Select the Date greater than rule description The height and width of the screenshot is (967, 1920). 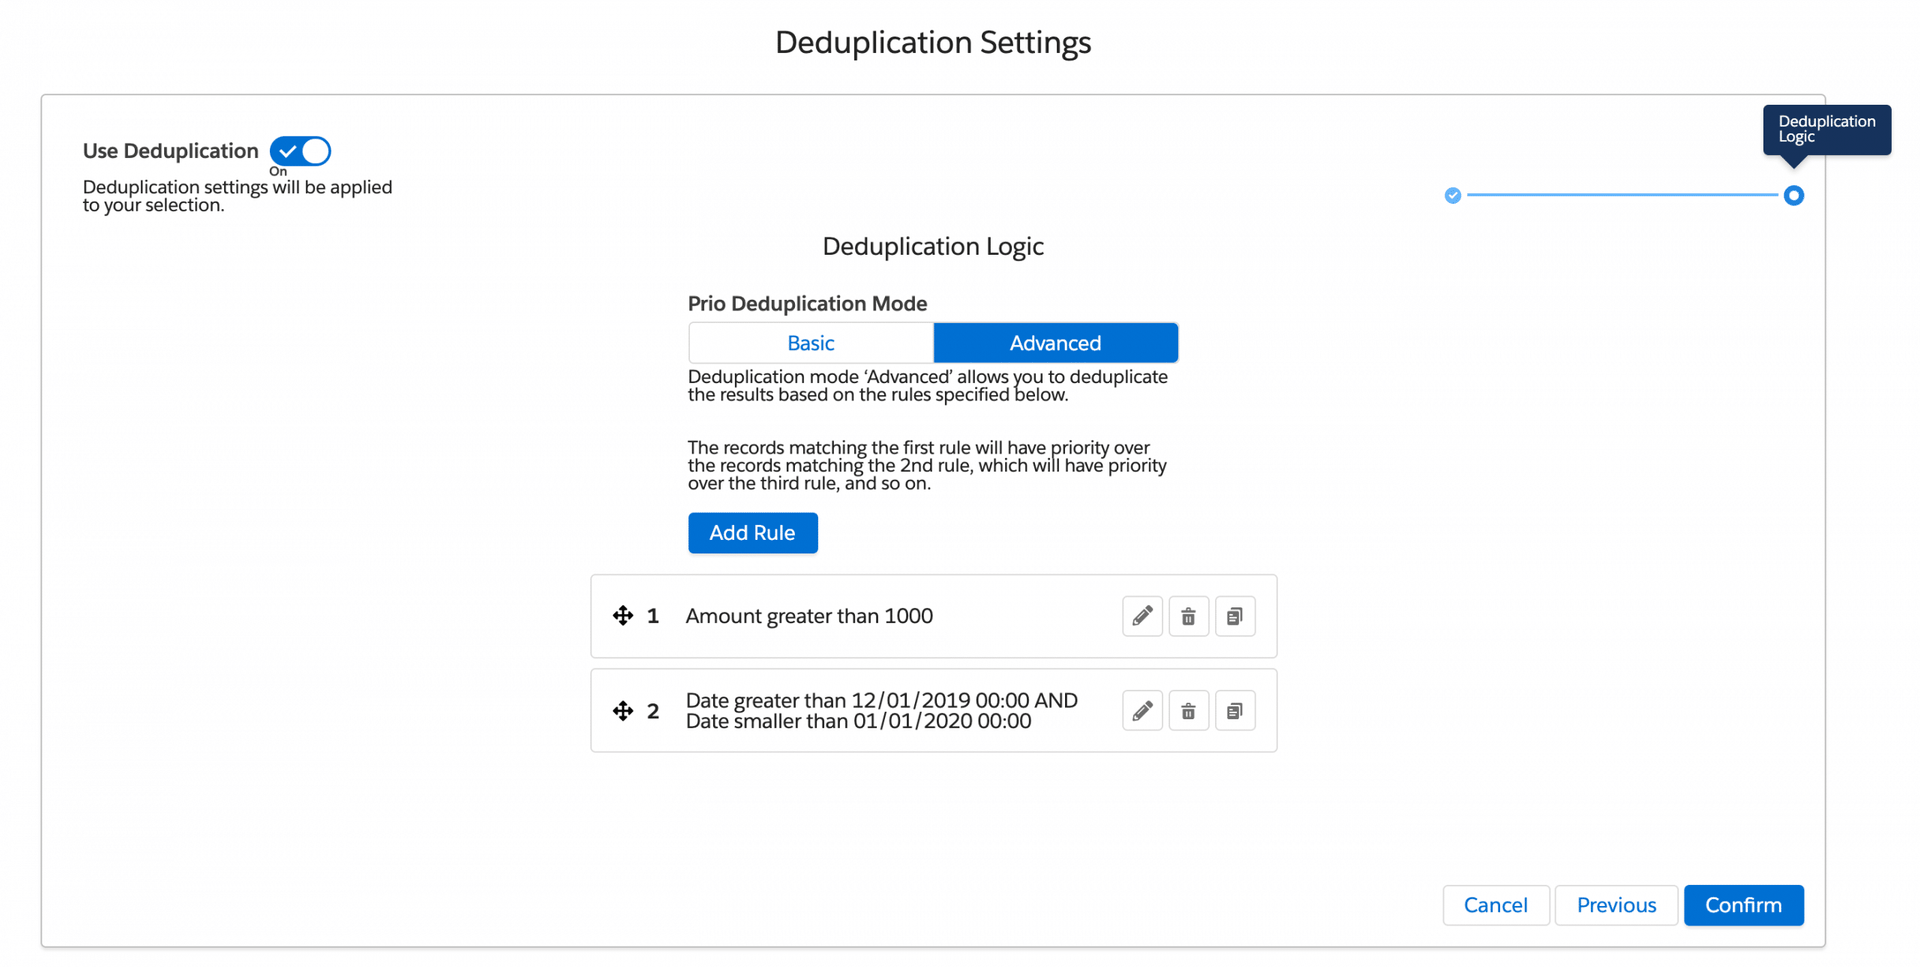(881, 711)
